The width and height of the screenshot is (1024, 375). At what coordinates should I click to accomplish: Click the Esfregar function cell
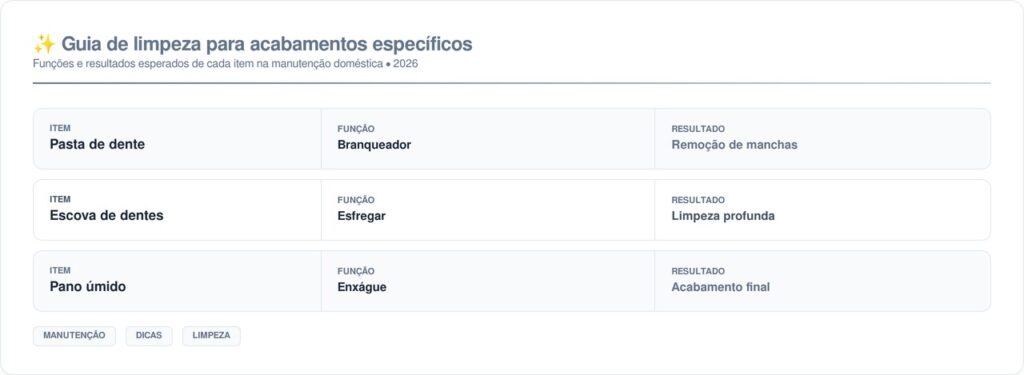361,216
